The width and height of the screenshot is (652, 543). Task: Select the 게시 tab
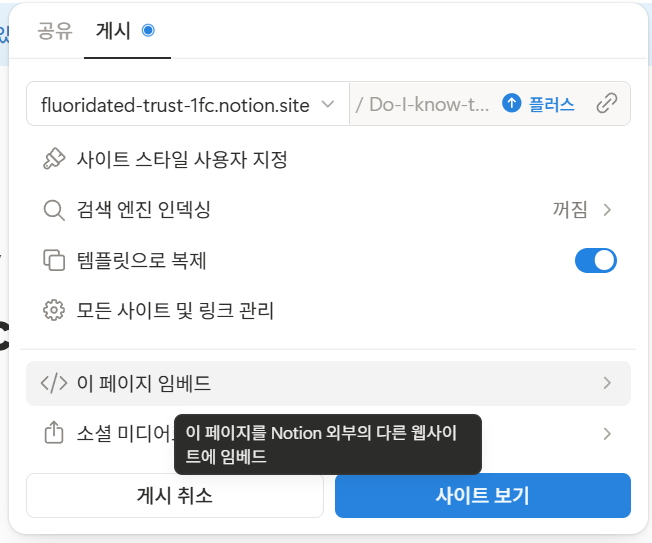(x=113, y=31)
